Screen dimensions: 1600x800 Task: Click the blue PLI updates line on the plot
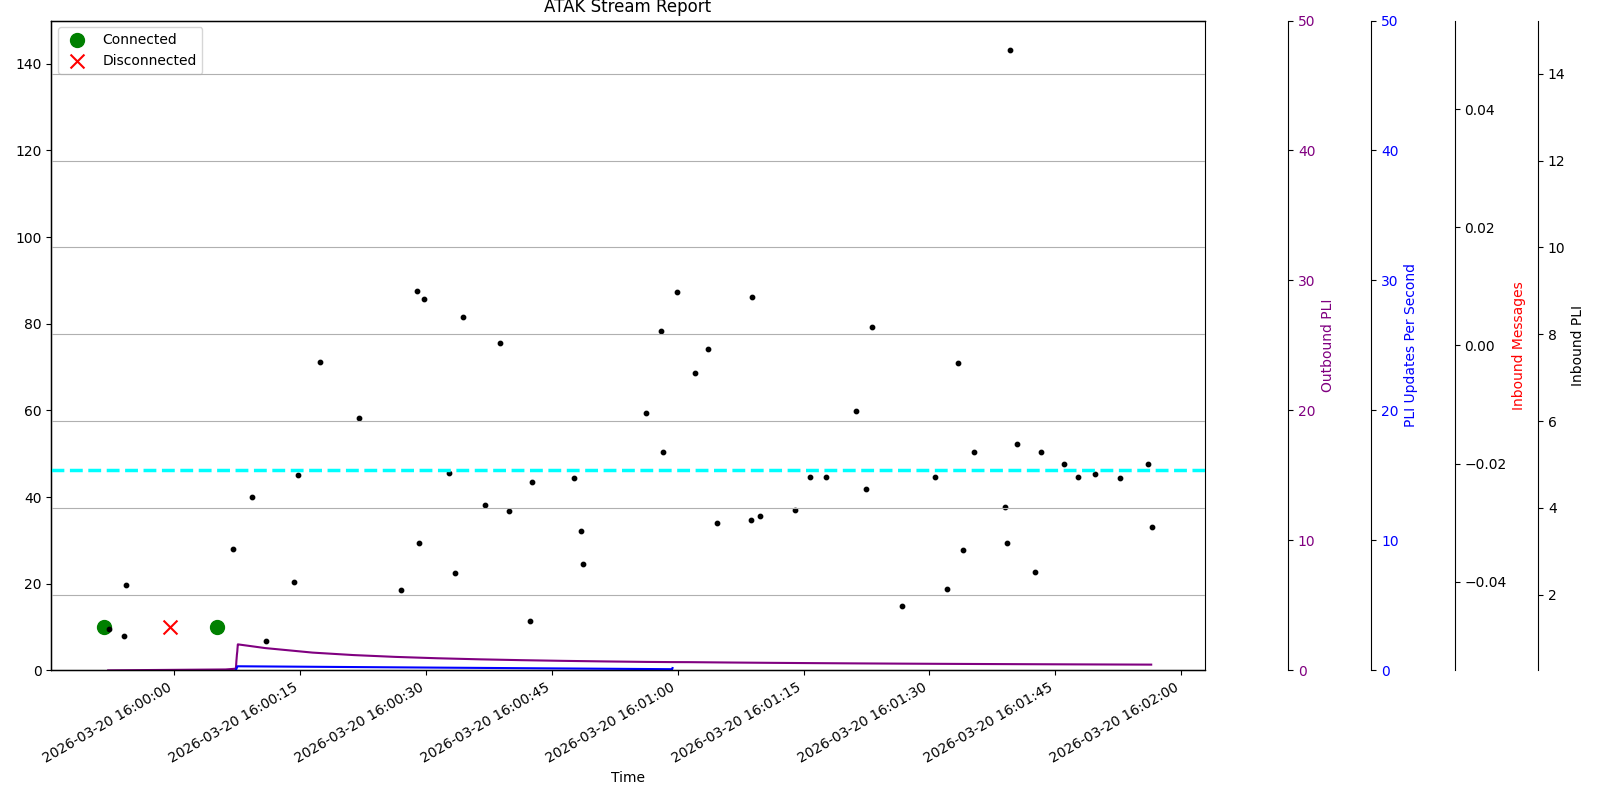pyautogui.click(x=450, y=667)
